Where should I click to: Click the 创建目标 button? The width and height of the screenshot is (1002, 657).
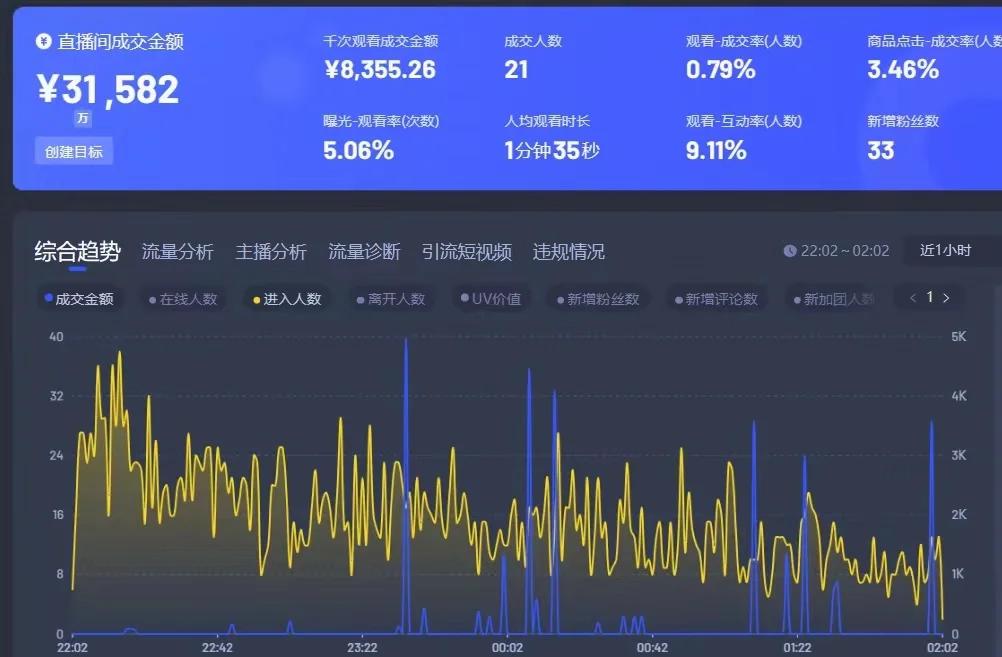[73, 151]
